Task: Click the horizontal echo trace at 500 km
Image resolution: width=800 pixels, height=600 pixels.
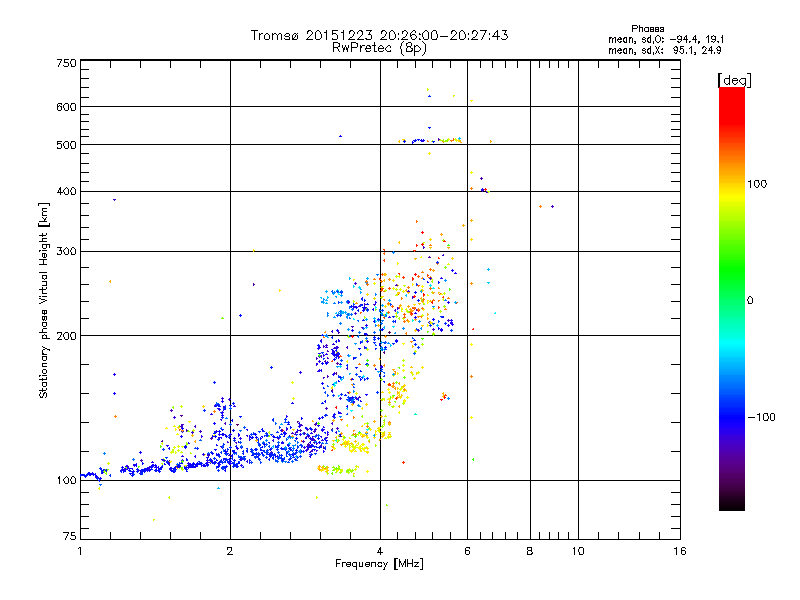Action: [430, 140]
